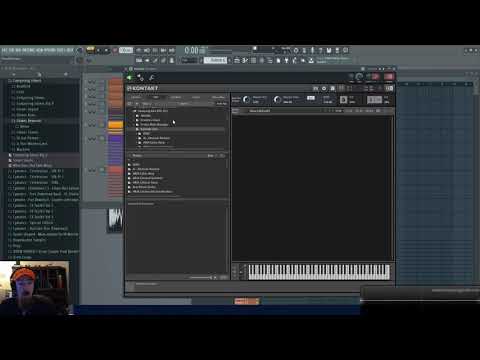This screenshot has width=480, height=360.
Task: Select the yellow highlighted channel button
Action: 115,125
